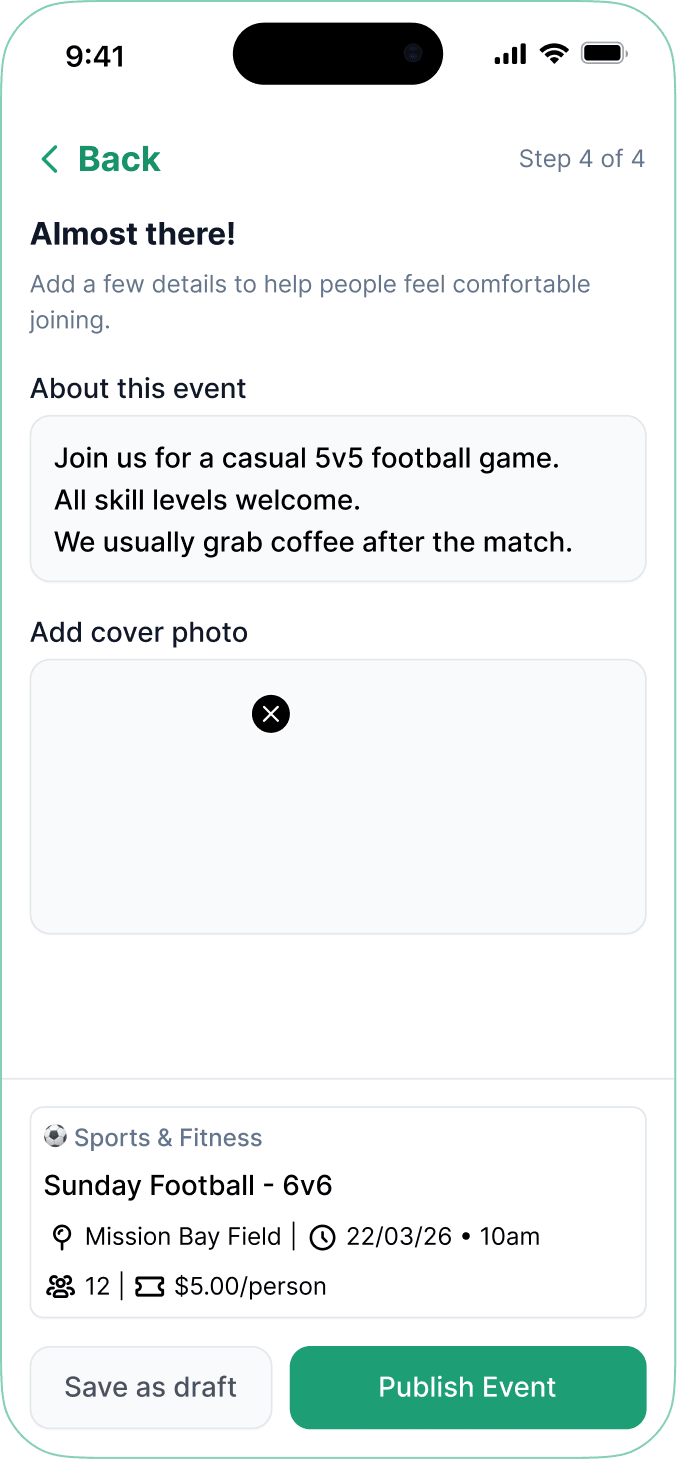Click the ticket icon beside $5.00/person
The image size is (677, 1459).
pyautogui.click(x=149, y=1286)
